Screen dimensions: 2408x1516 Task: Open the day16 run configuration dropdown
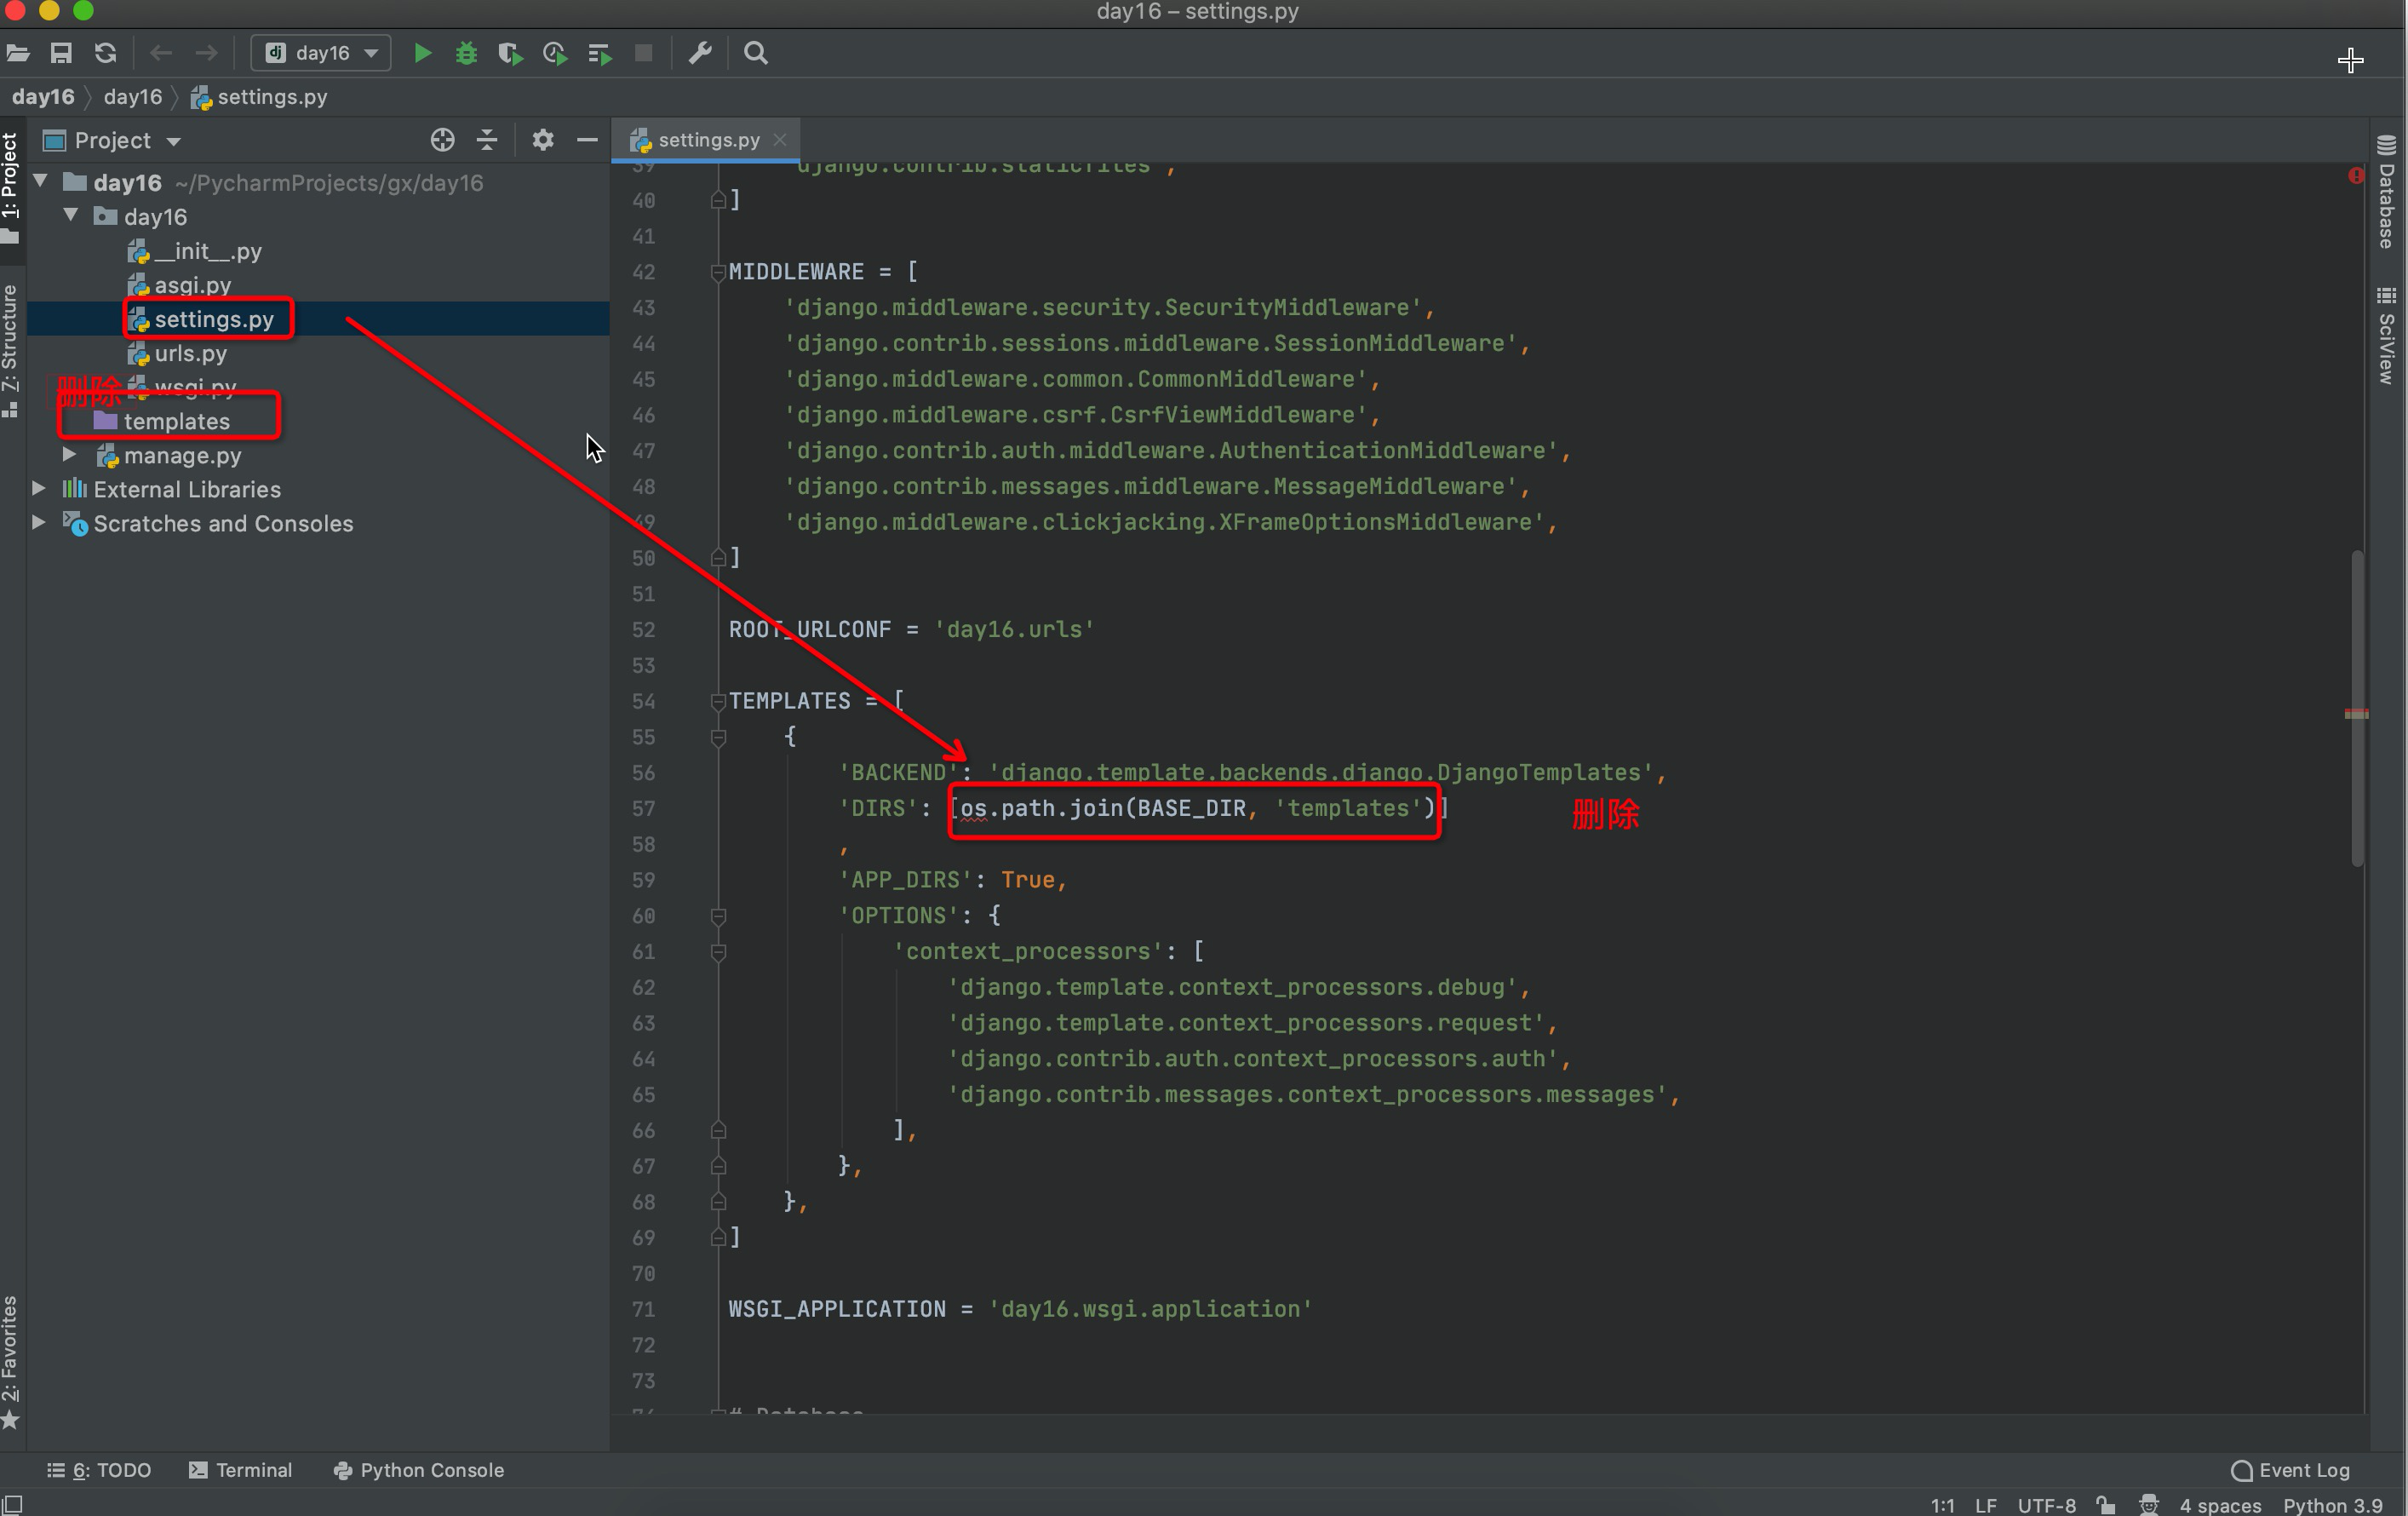(321, 53)
